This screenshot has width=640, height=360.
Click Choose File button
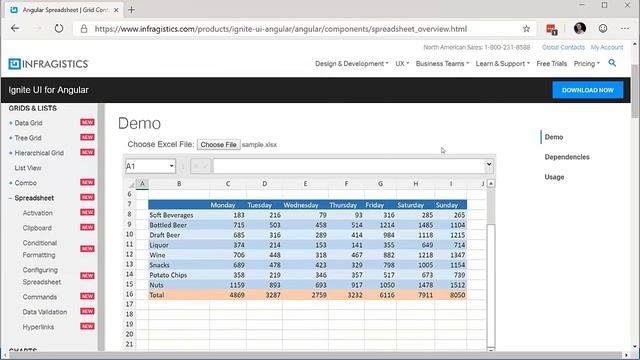pos(219,144)
